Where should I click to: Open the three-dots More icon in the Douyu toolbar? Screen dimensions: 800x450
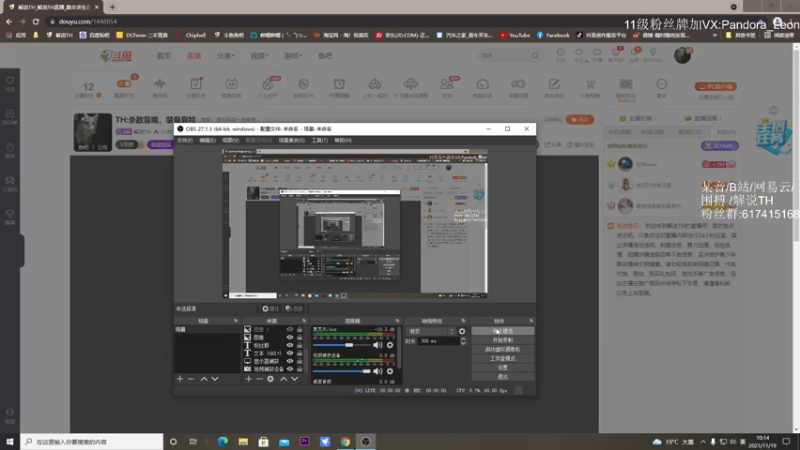(662, 84)
